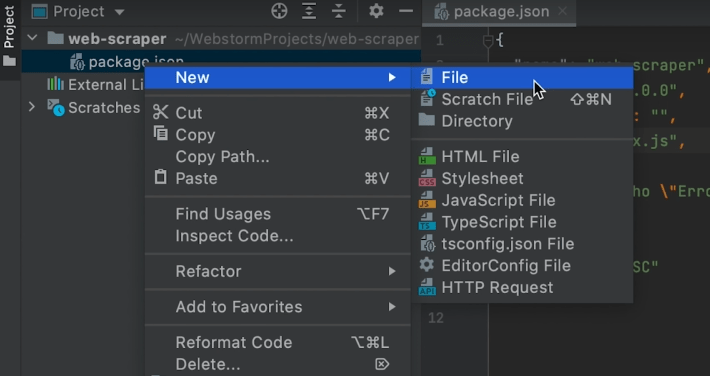Select package.json in project tree

point(136,62)
